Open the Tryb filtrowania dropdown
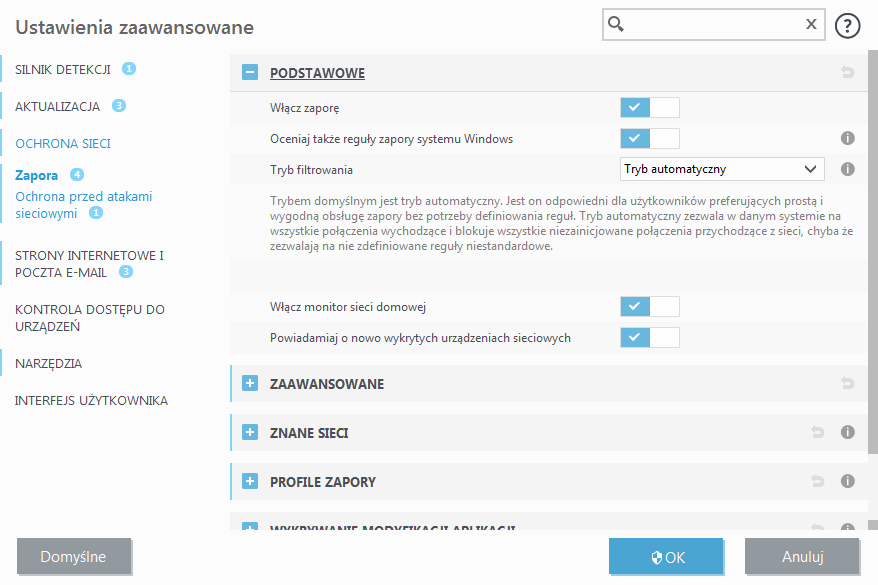This screenshot has height=585, width=878. pyautogui.click(x=722, y=169)
